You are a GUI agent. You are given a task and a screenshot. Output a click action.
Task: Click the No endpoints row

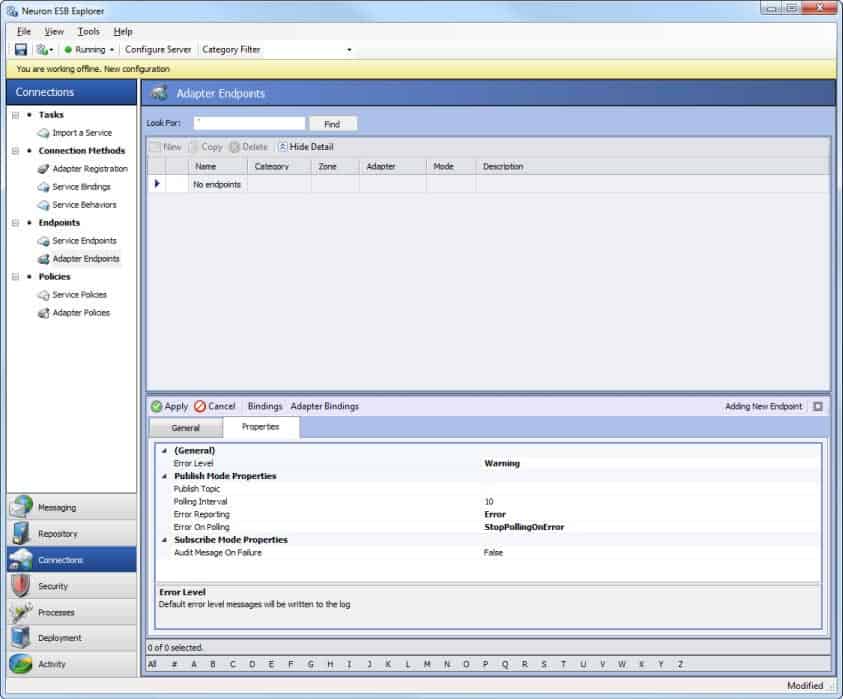tap(488, 184)
